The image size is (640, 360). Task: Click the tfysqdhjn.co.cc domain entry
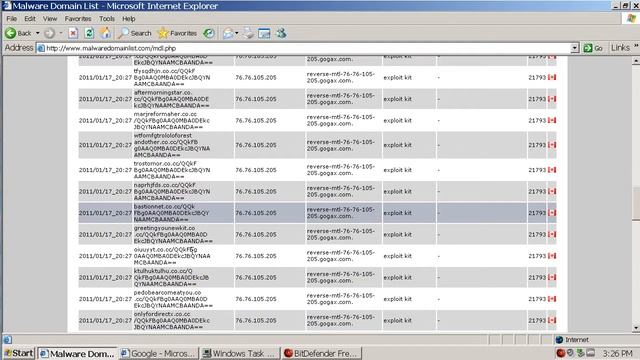[x=172, y=77]
